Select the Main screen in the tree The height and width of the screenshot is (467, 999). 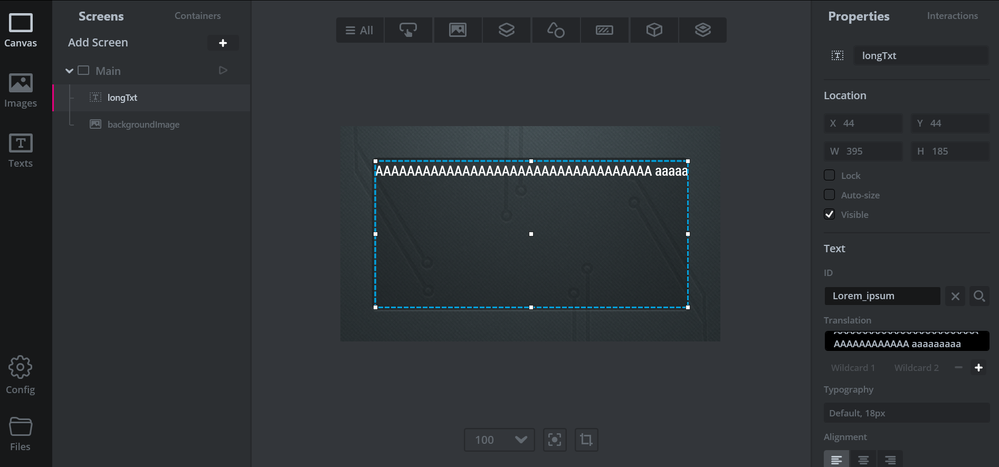[x=108, y=71]
